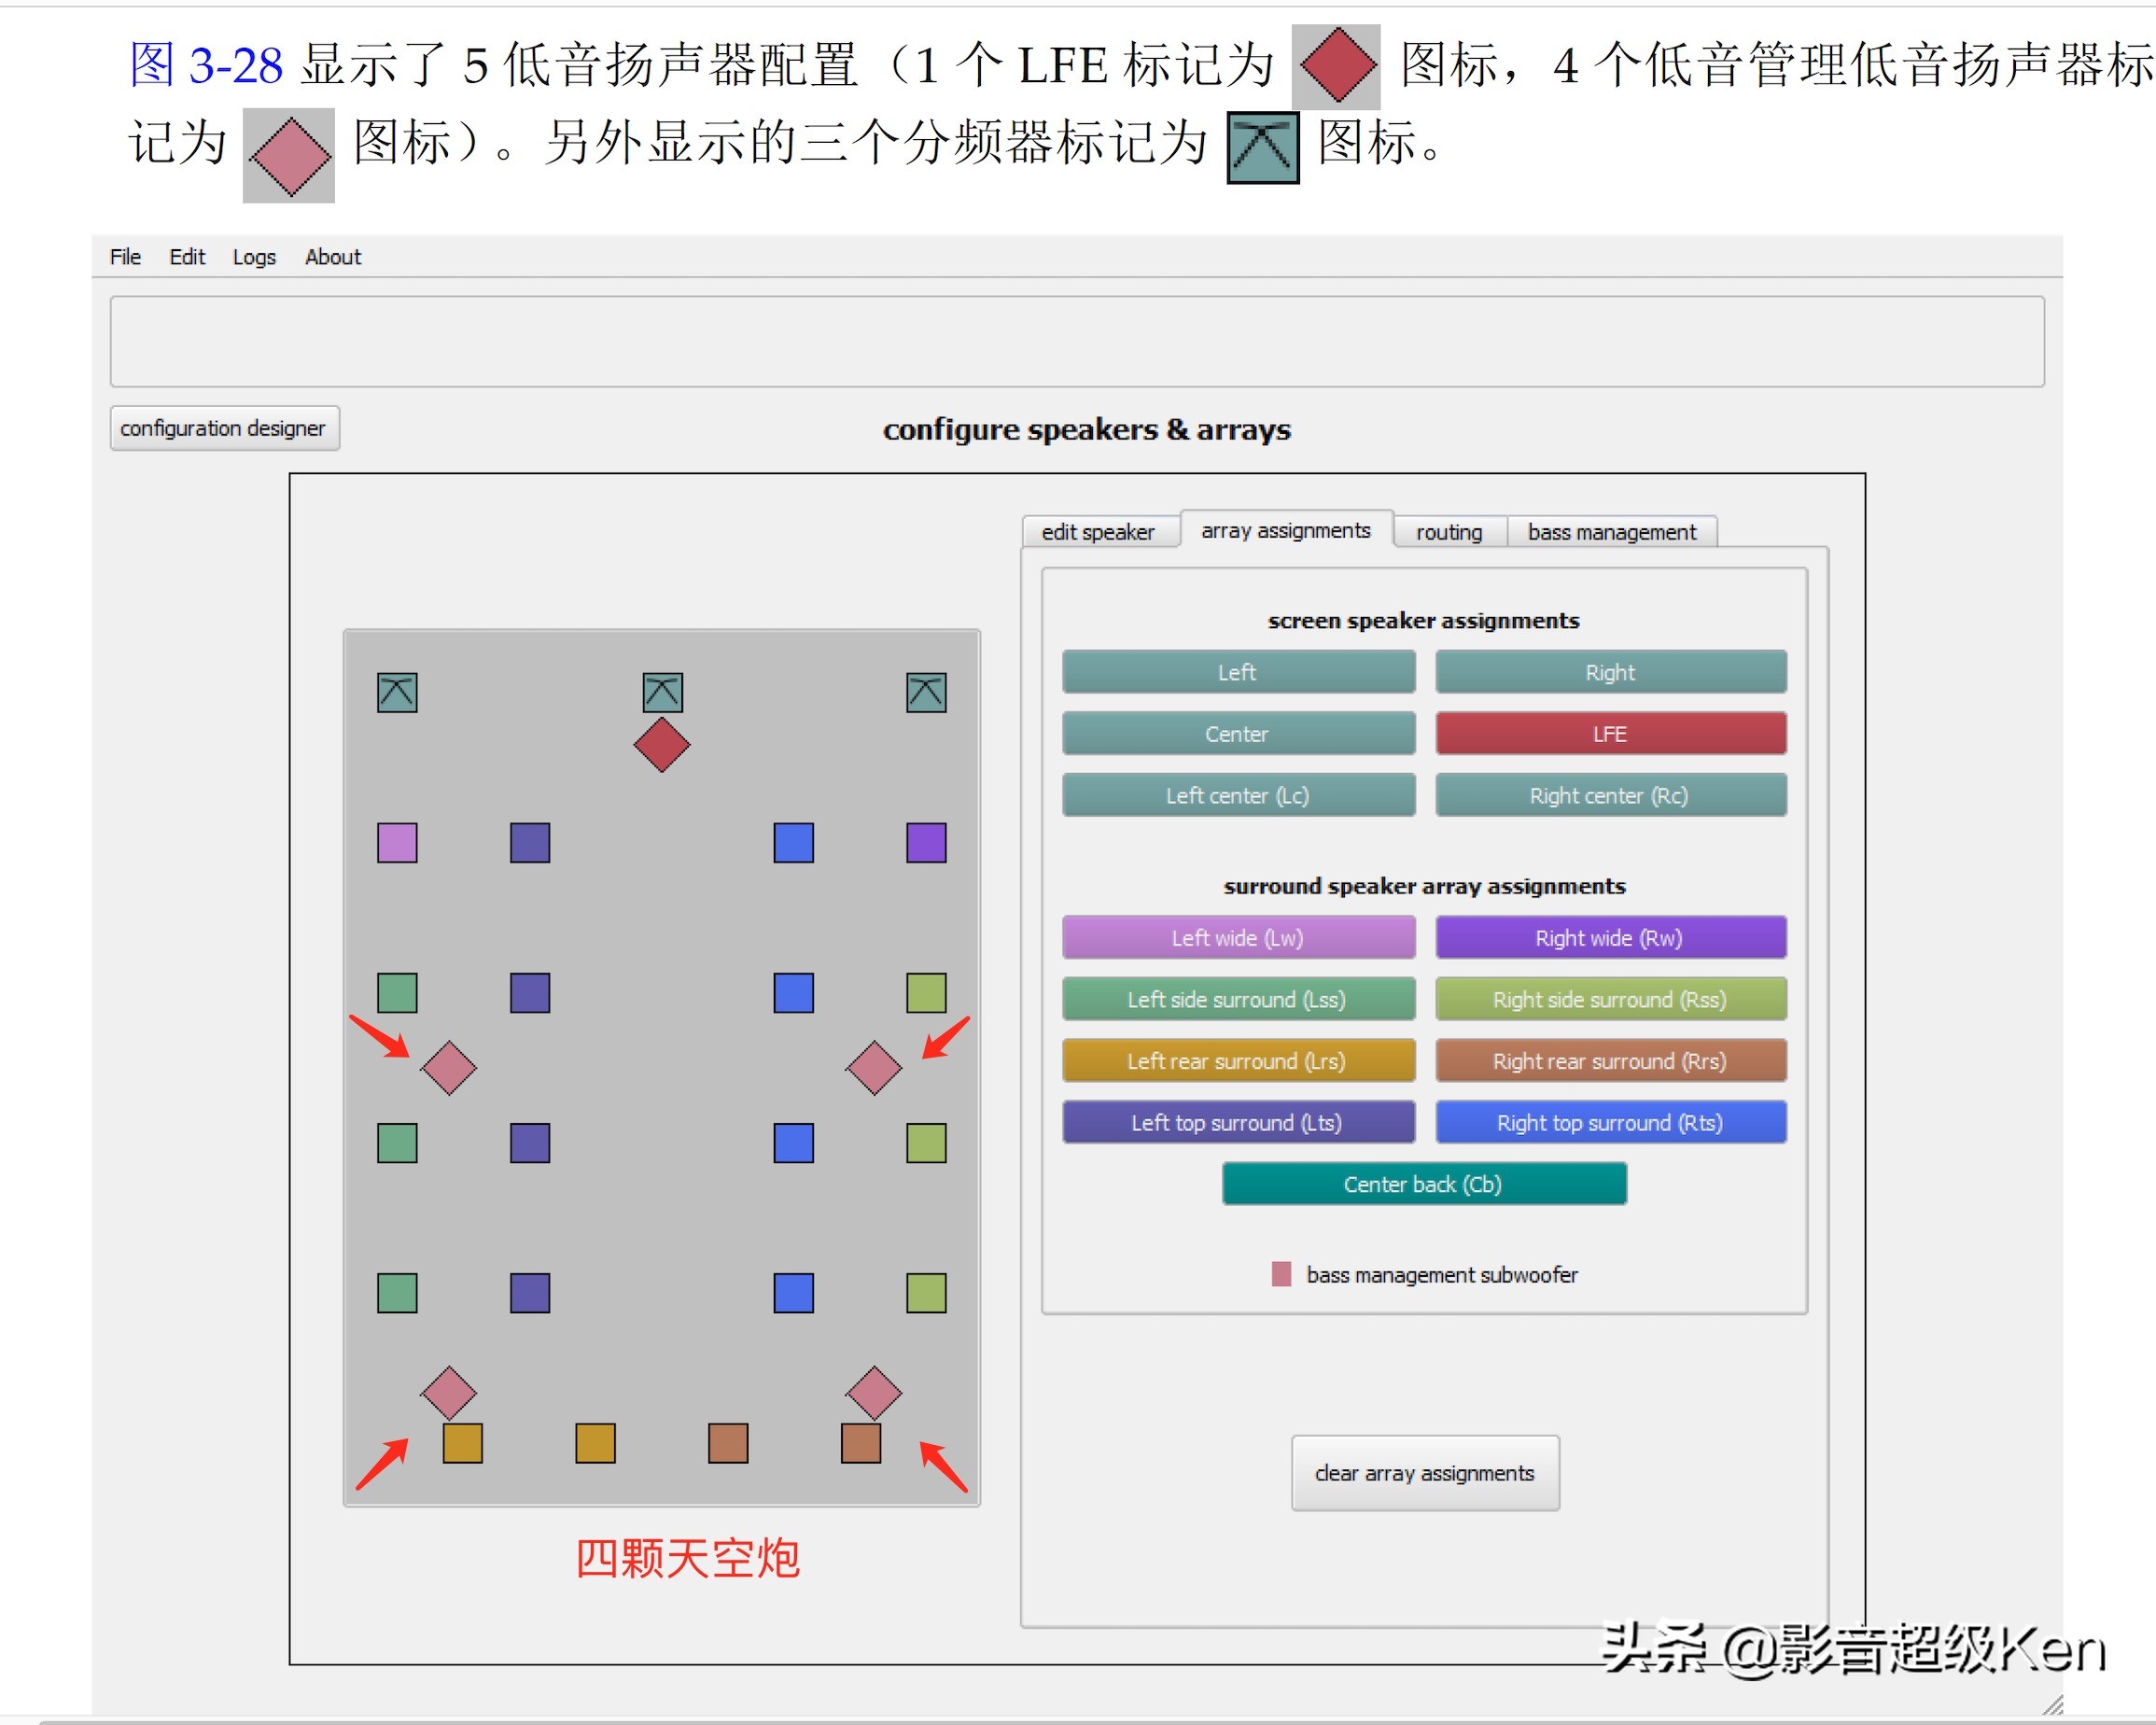Click the Center back (Cb) button
This screenshot has height=1725, width=2156.
[x=1424, y=1184]
